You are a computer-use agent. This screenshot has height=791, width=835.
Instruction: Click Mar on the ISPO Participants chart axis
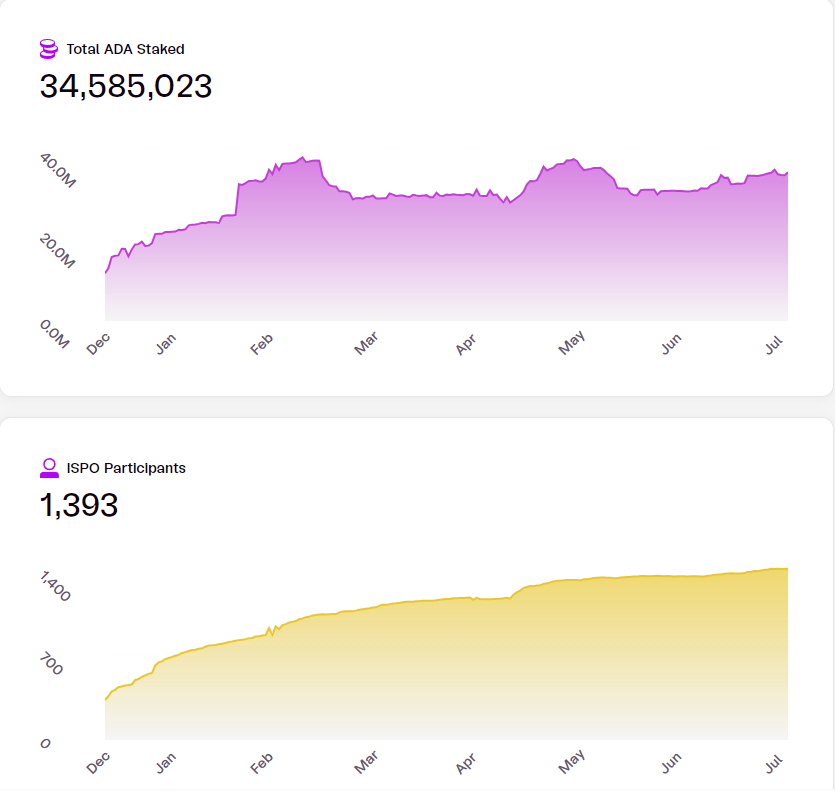click(x=366, y=764)
